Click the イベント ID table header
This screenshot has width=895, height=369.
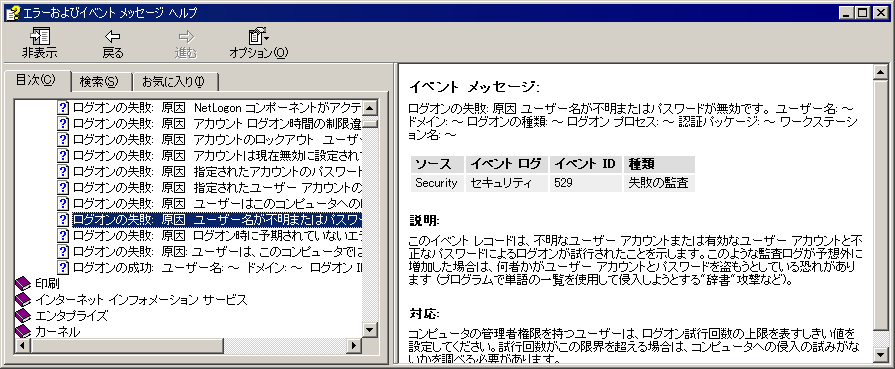(x=586, y=165)
